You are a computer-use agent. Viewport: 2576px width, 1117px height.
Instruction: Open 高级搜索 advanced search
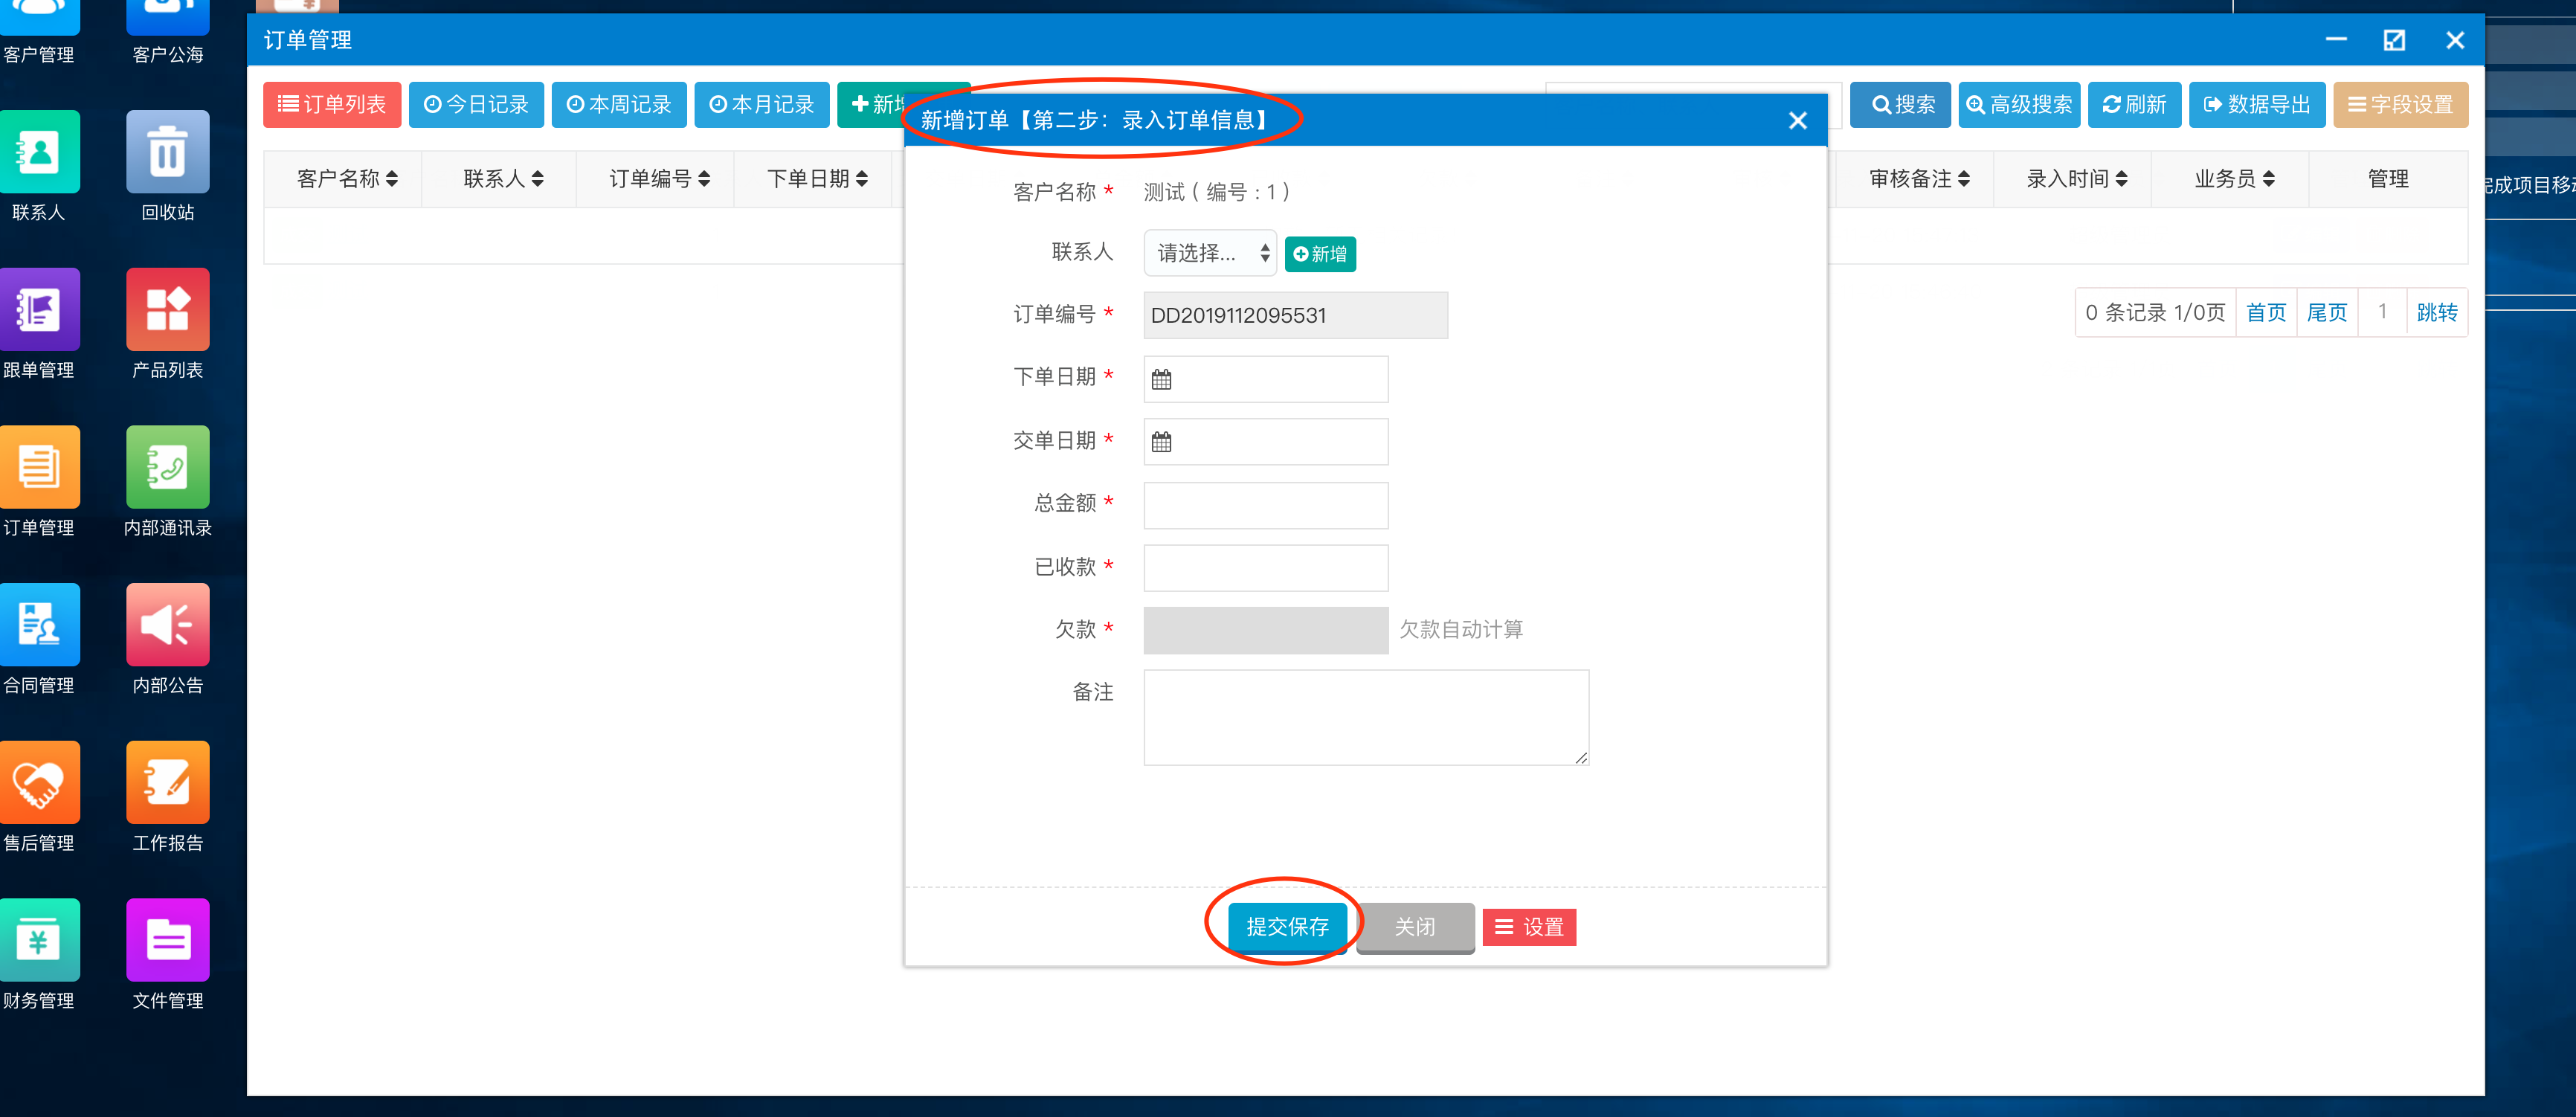2019,105
